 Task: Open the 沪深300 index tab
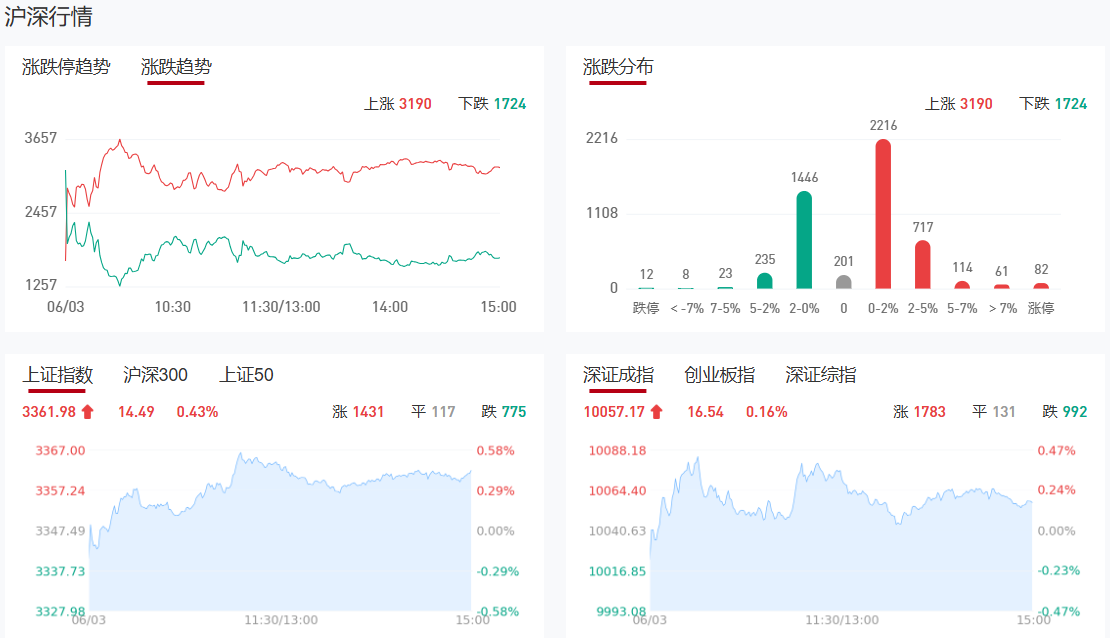tap(155, 375)
